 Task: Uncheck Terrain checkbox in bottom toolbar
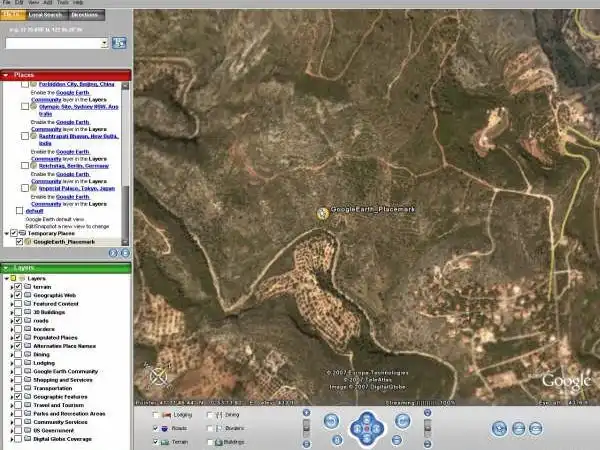click(x=155, y=442)
